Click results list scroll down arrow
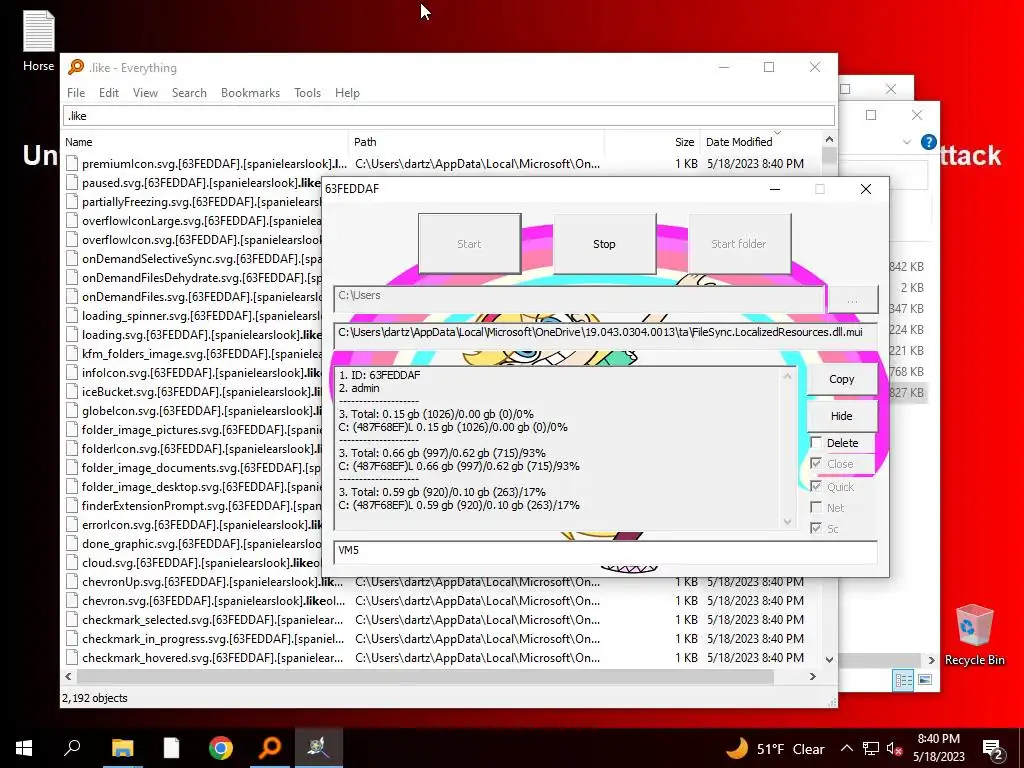The image size is (1024, 768). 829,660
